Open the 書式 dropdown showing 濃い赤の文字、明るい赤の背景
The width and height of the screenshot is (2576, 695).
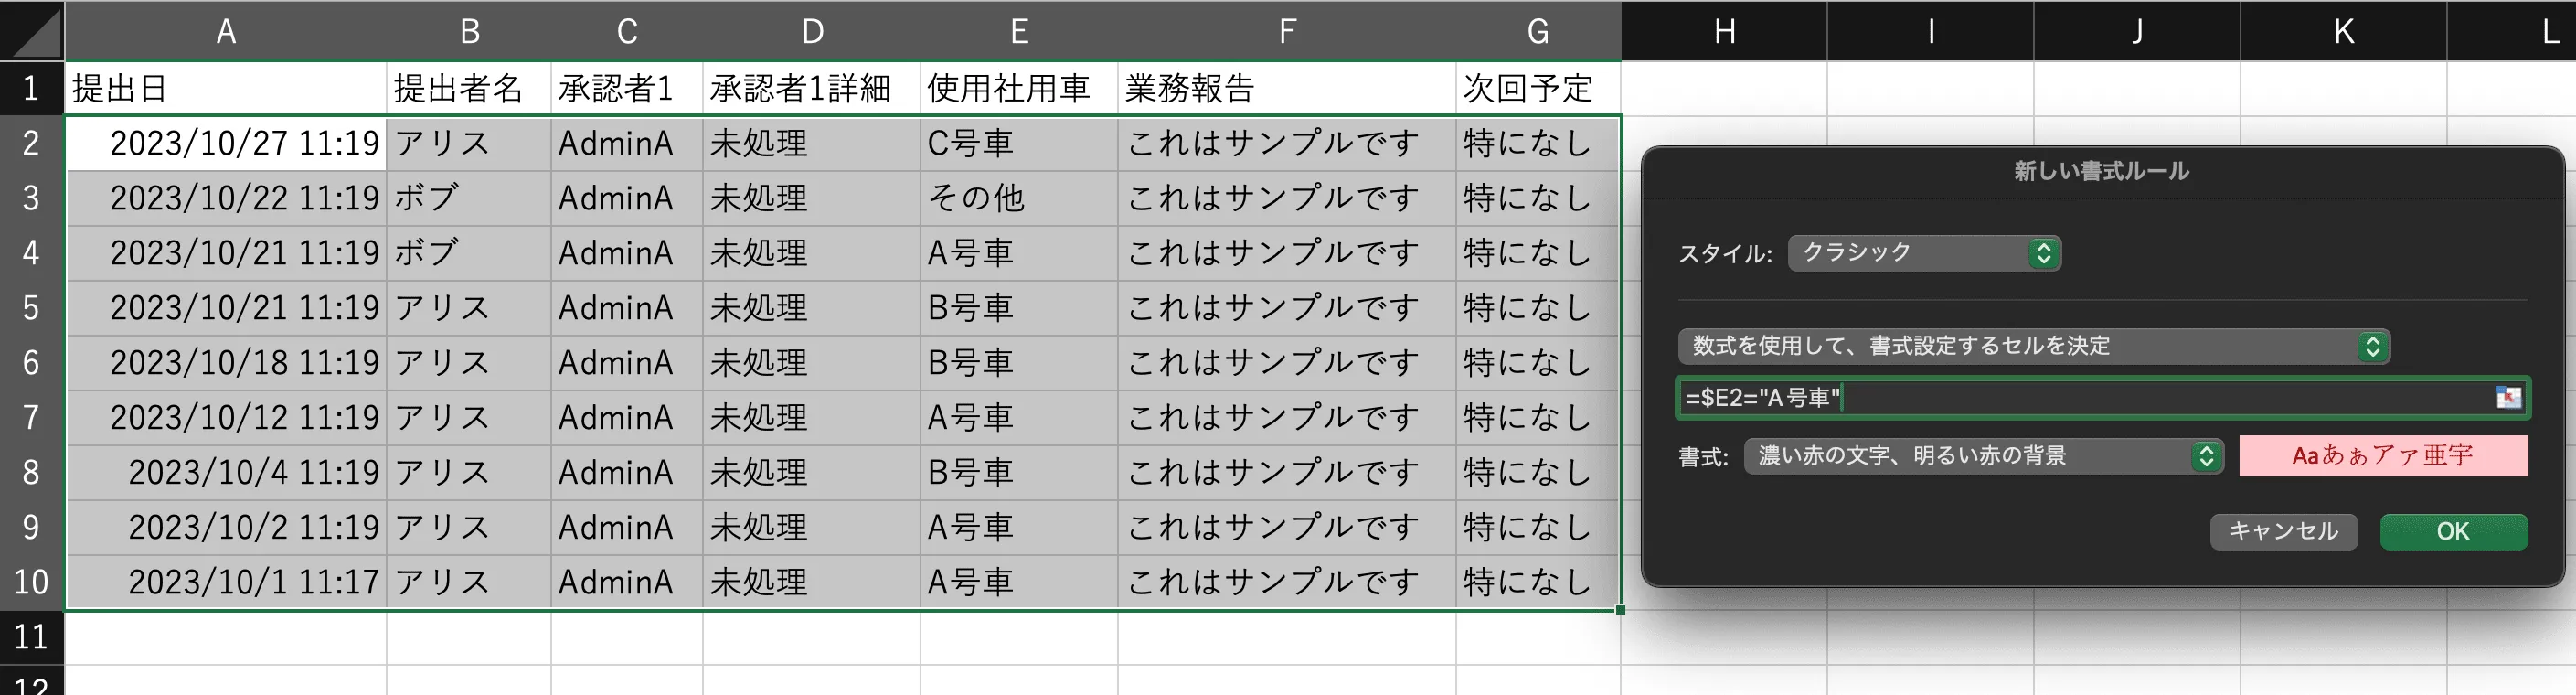1980,456
